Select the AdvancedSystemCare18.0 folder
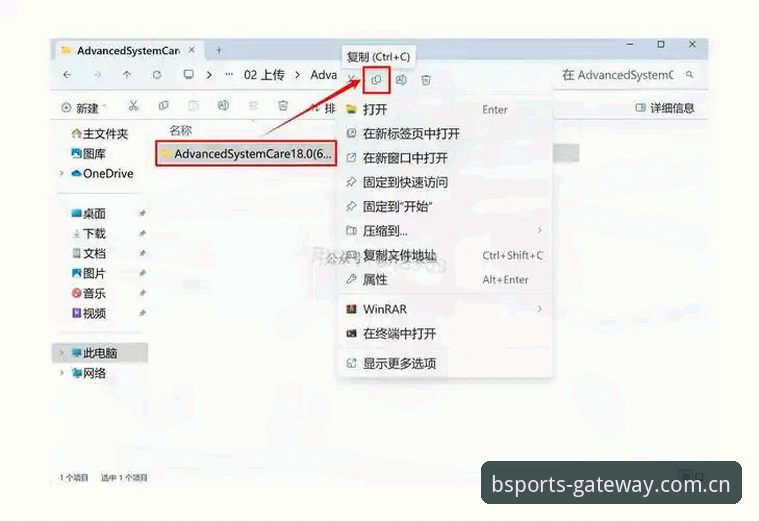759x521 pixels. [x=246, y=153]
